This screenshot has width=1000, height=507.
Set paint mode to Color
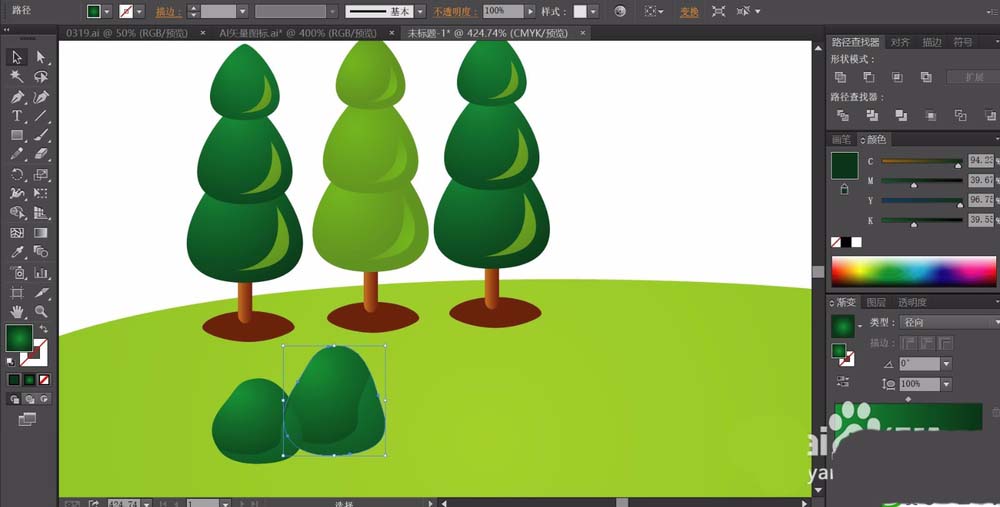(14, 380)
